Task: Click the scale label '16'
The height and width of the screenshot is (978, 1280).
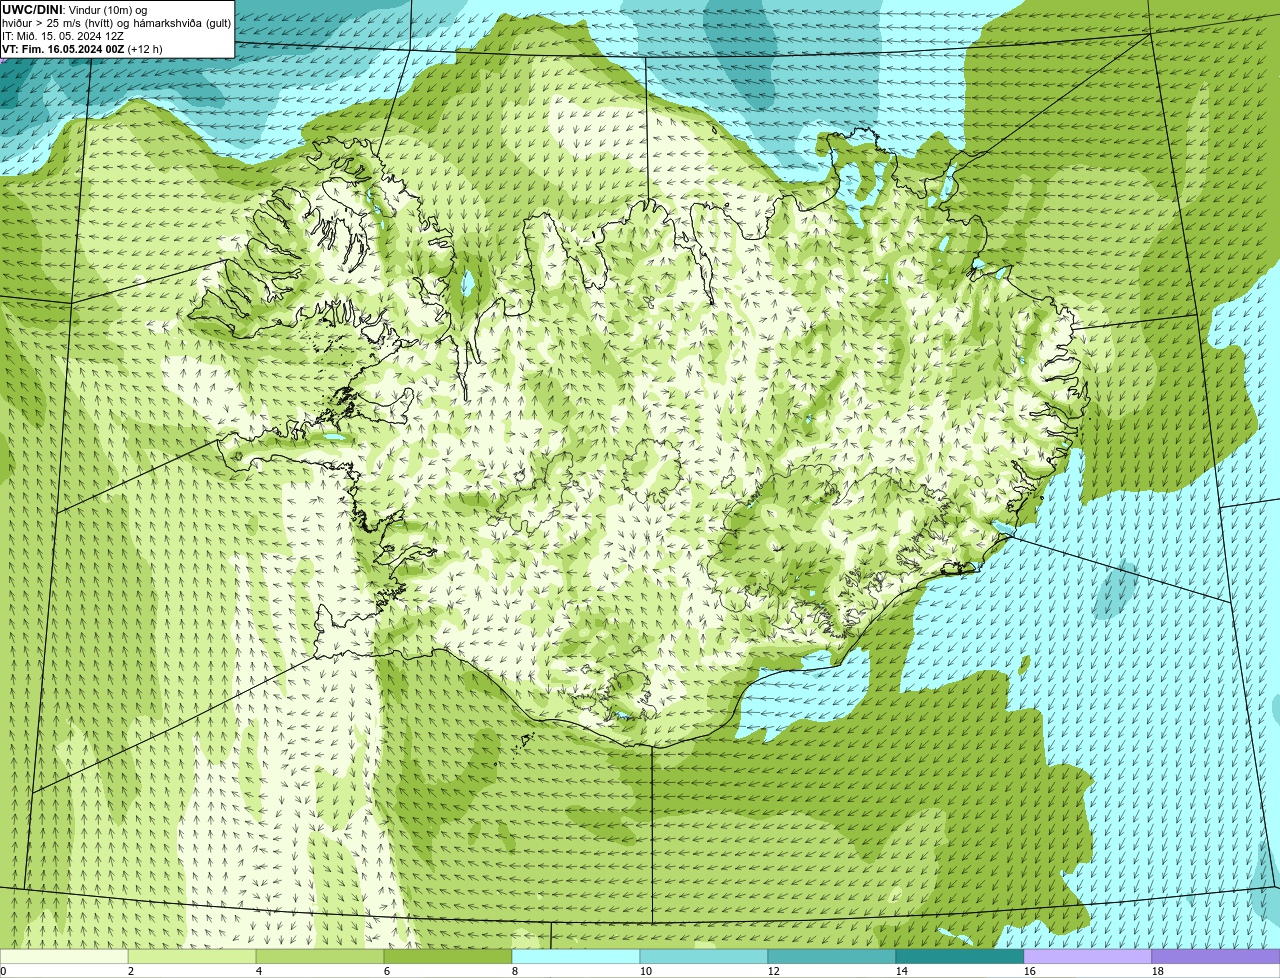Action: (x=1030, y=971)
